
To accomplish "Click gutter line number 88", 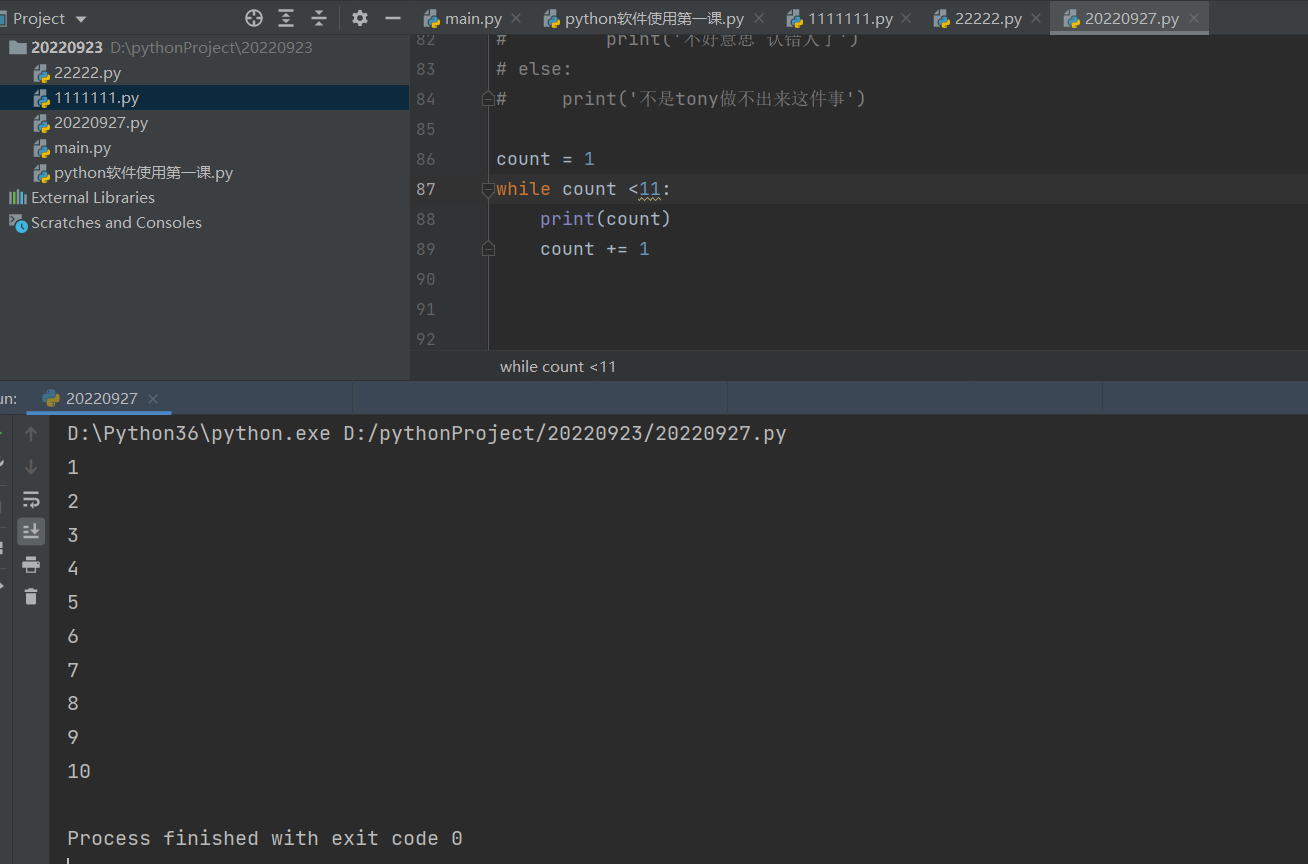I will [x=426, y=219].
